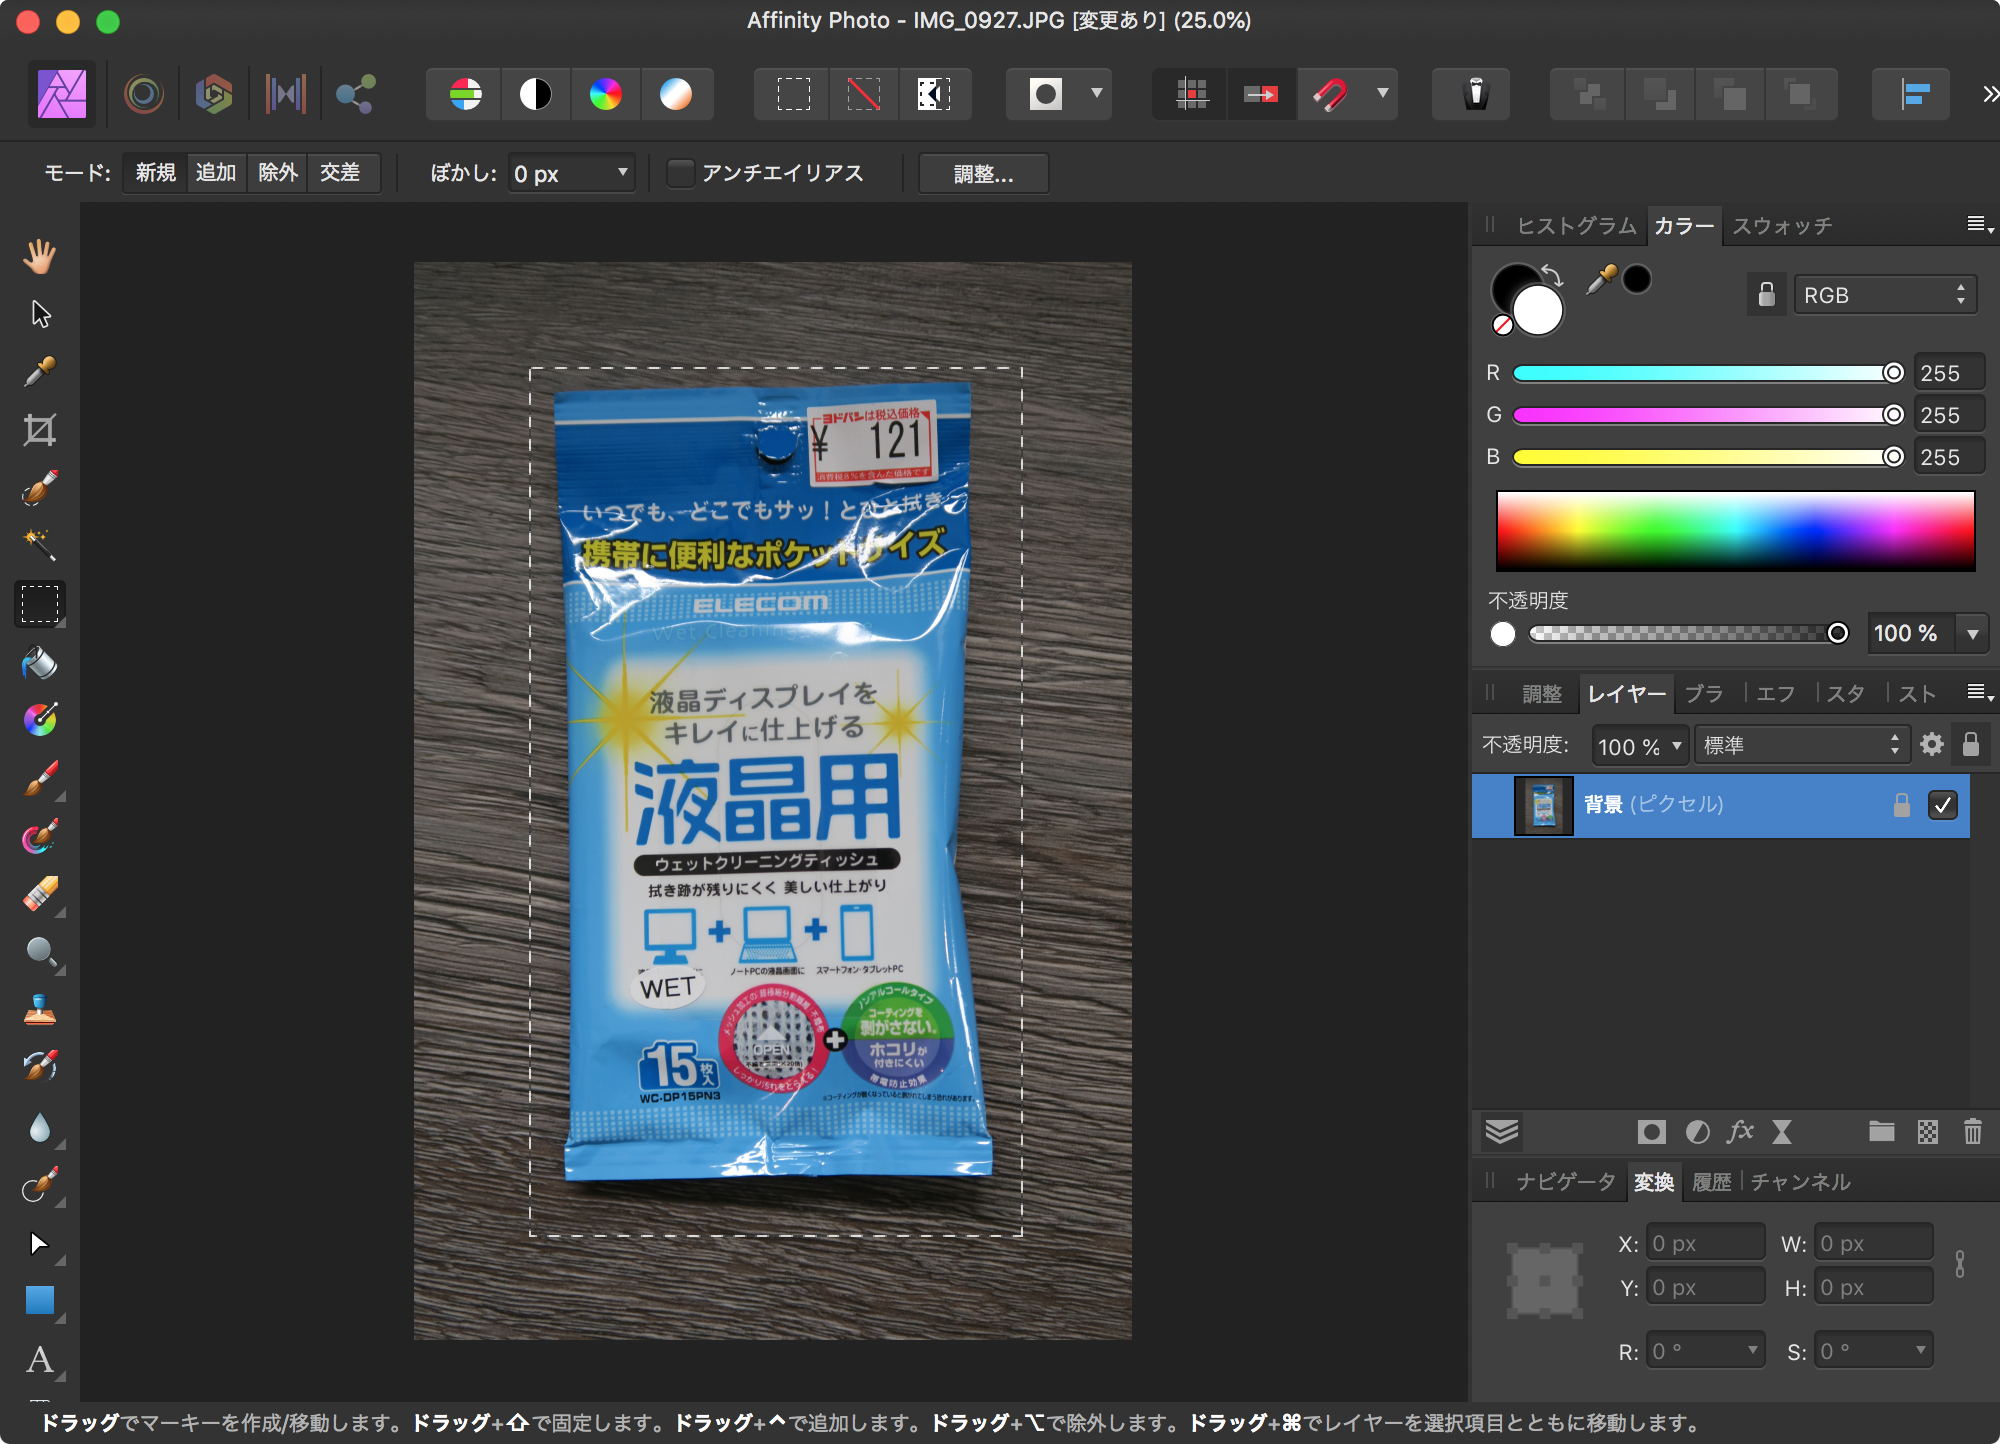Select the Flood Fill bucket tool
2000x1444 pixels.
tap(39, 662)
